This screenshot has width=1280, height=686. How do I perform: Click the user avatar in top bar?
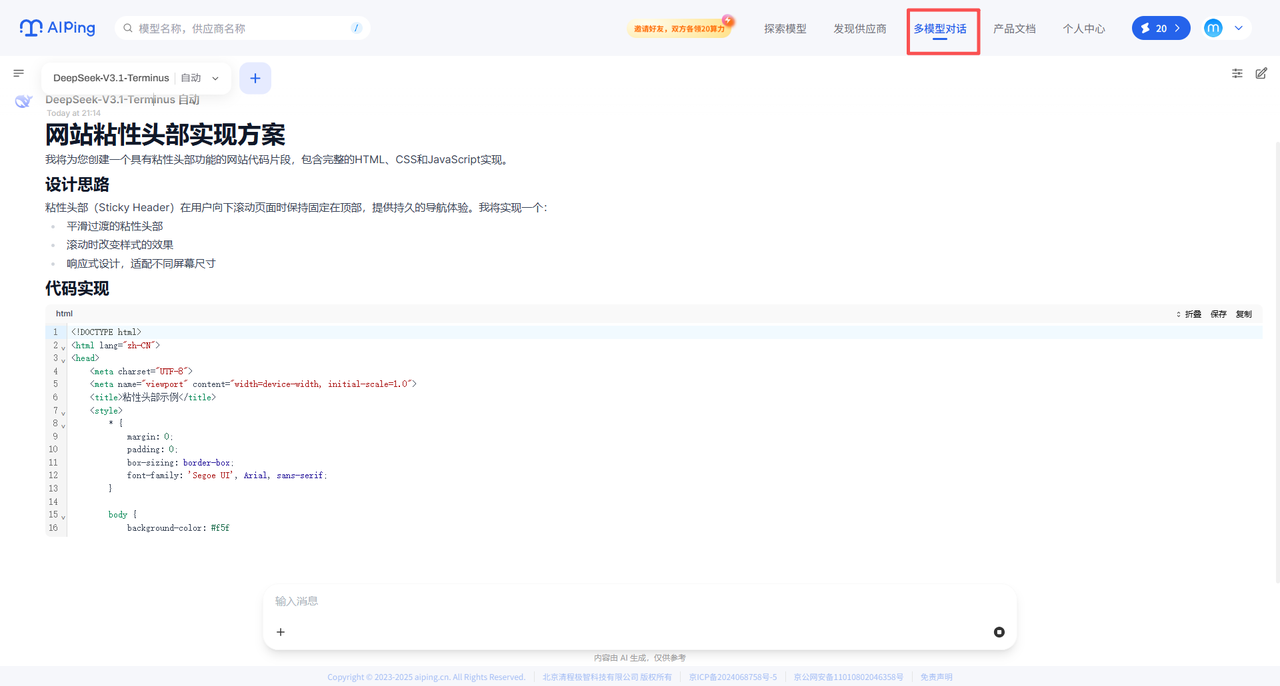1213,28
